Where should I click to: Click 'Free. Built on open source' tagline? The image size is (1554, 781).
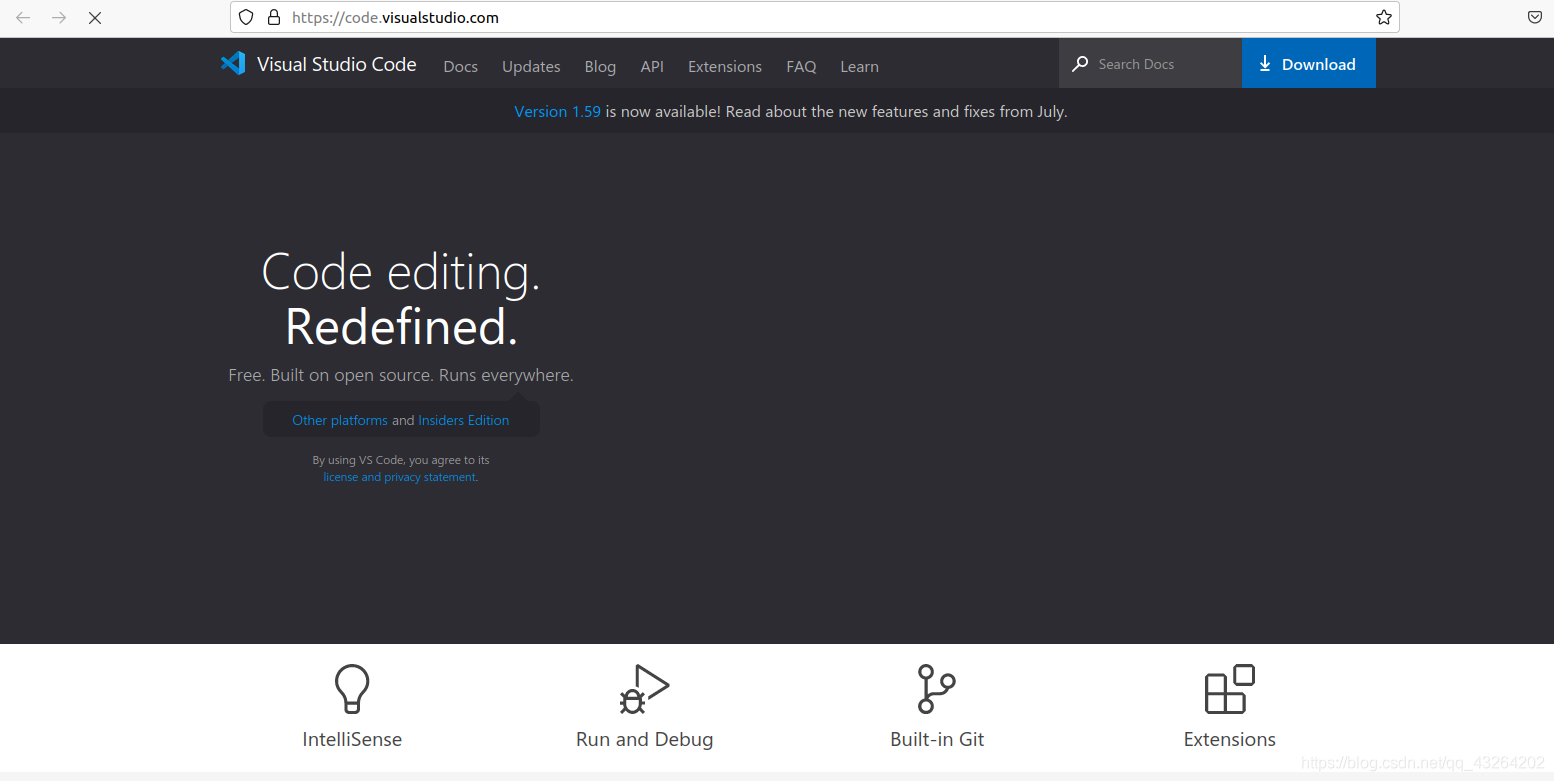[x=401, y=376]
